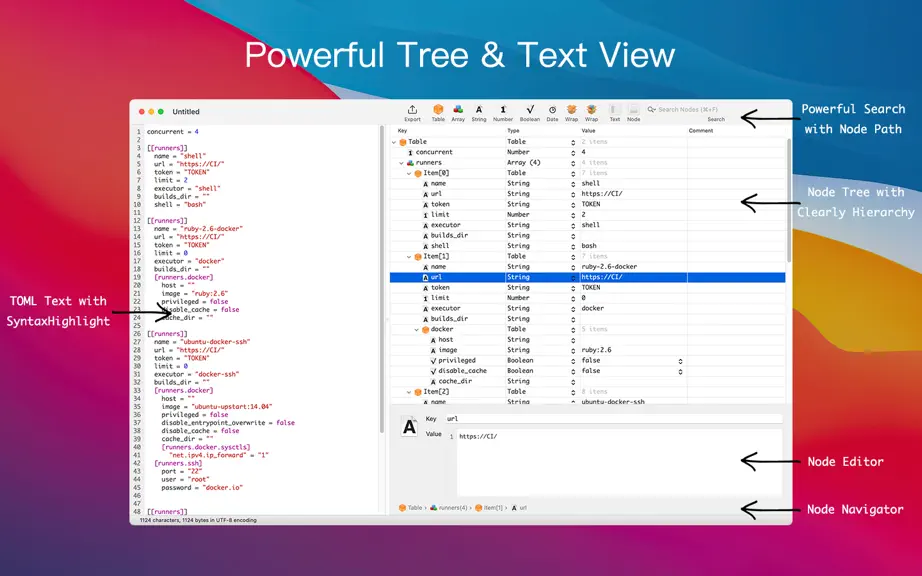Collapse the docker table node

pyautogui.click(x=417, y=330)
